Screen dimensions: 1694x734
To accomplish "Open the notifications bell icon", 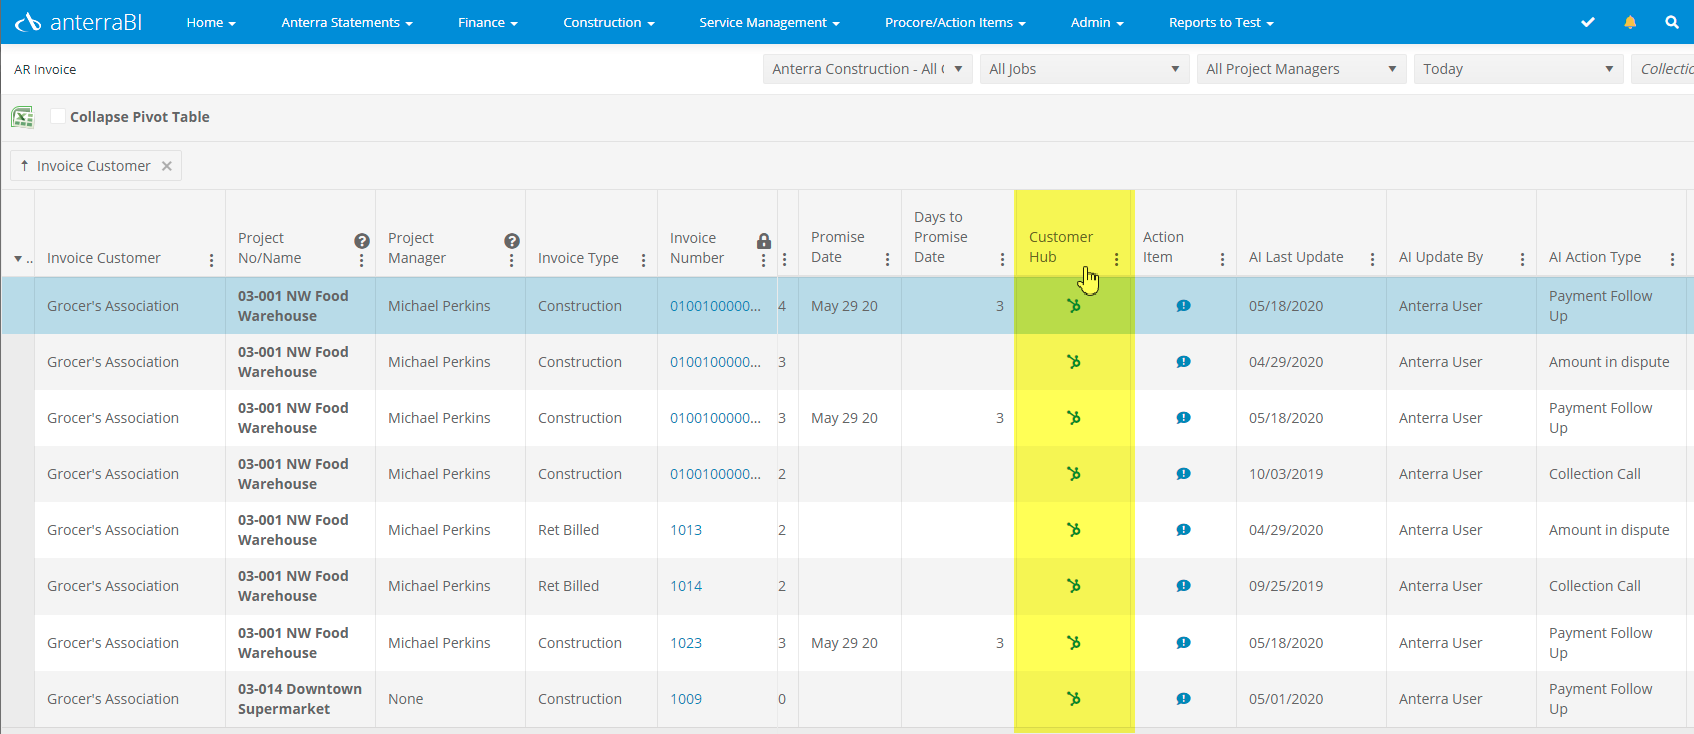I will pyautogui.click(x=1630, y=22).
